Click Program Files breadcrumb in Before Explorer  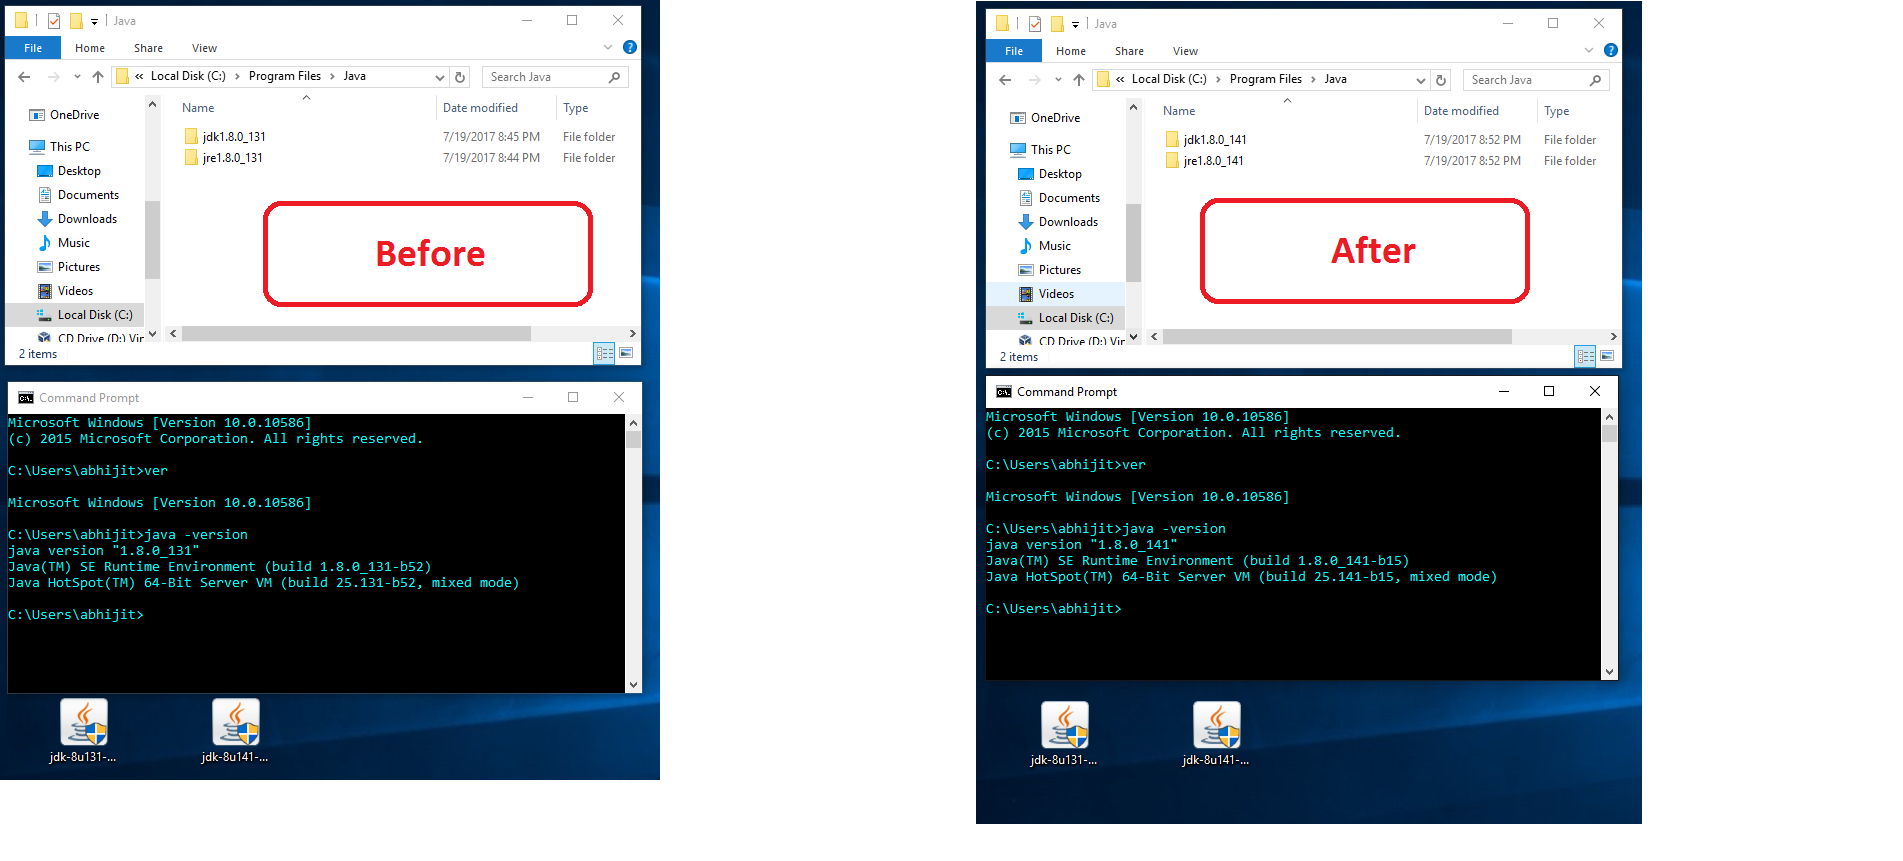coord(285,76)
